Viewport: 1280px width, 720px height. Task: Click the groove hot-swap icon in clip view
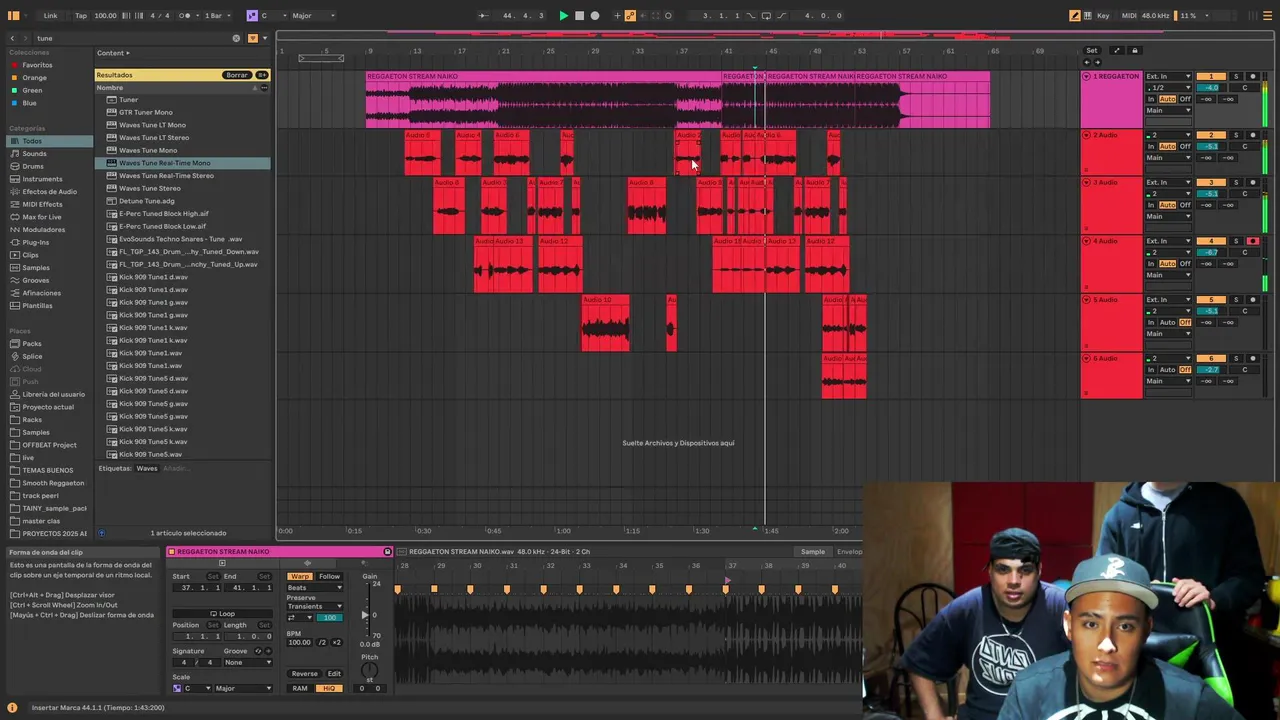(x=257, y=651)
